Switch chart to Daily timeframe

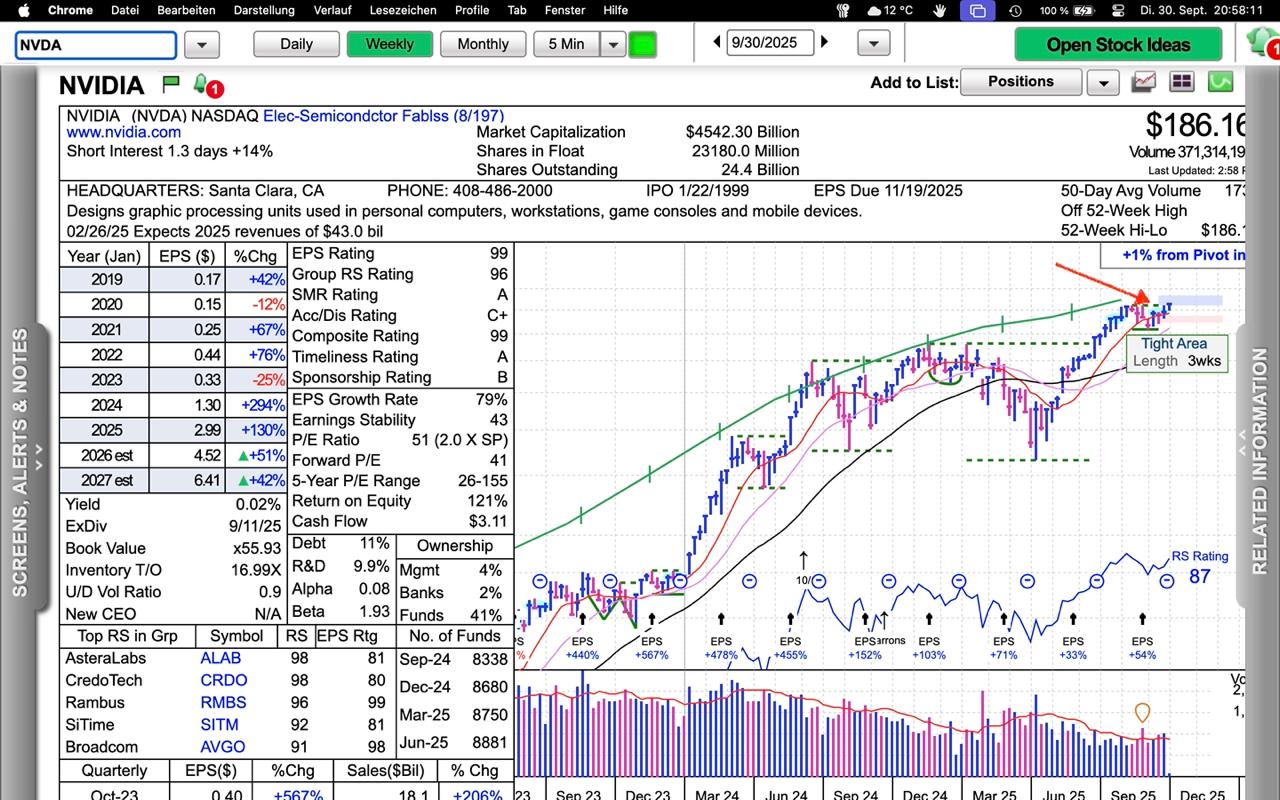(x=296, y=44)
